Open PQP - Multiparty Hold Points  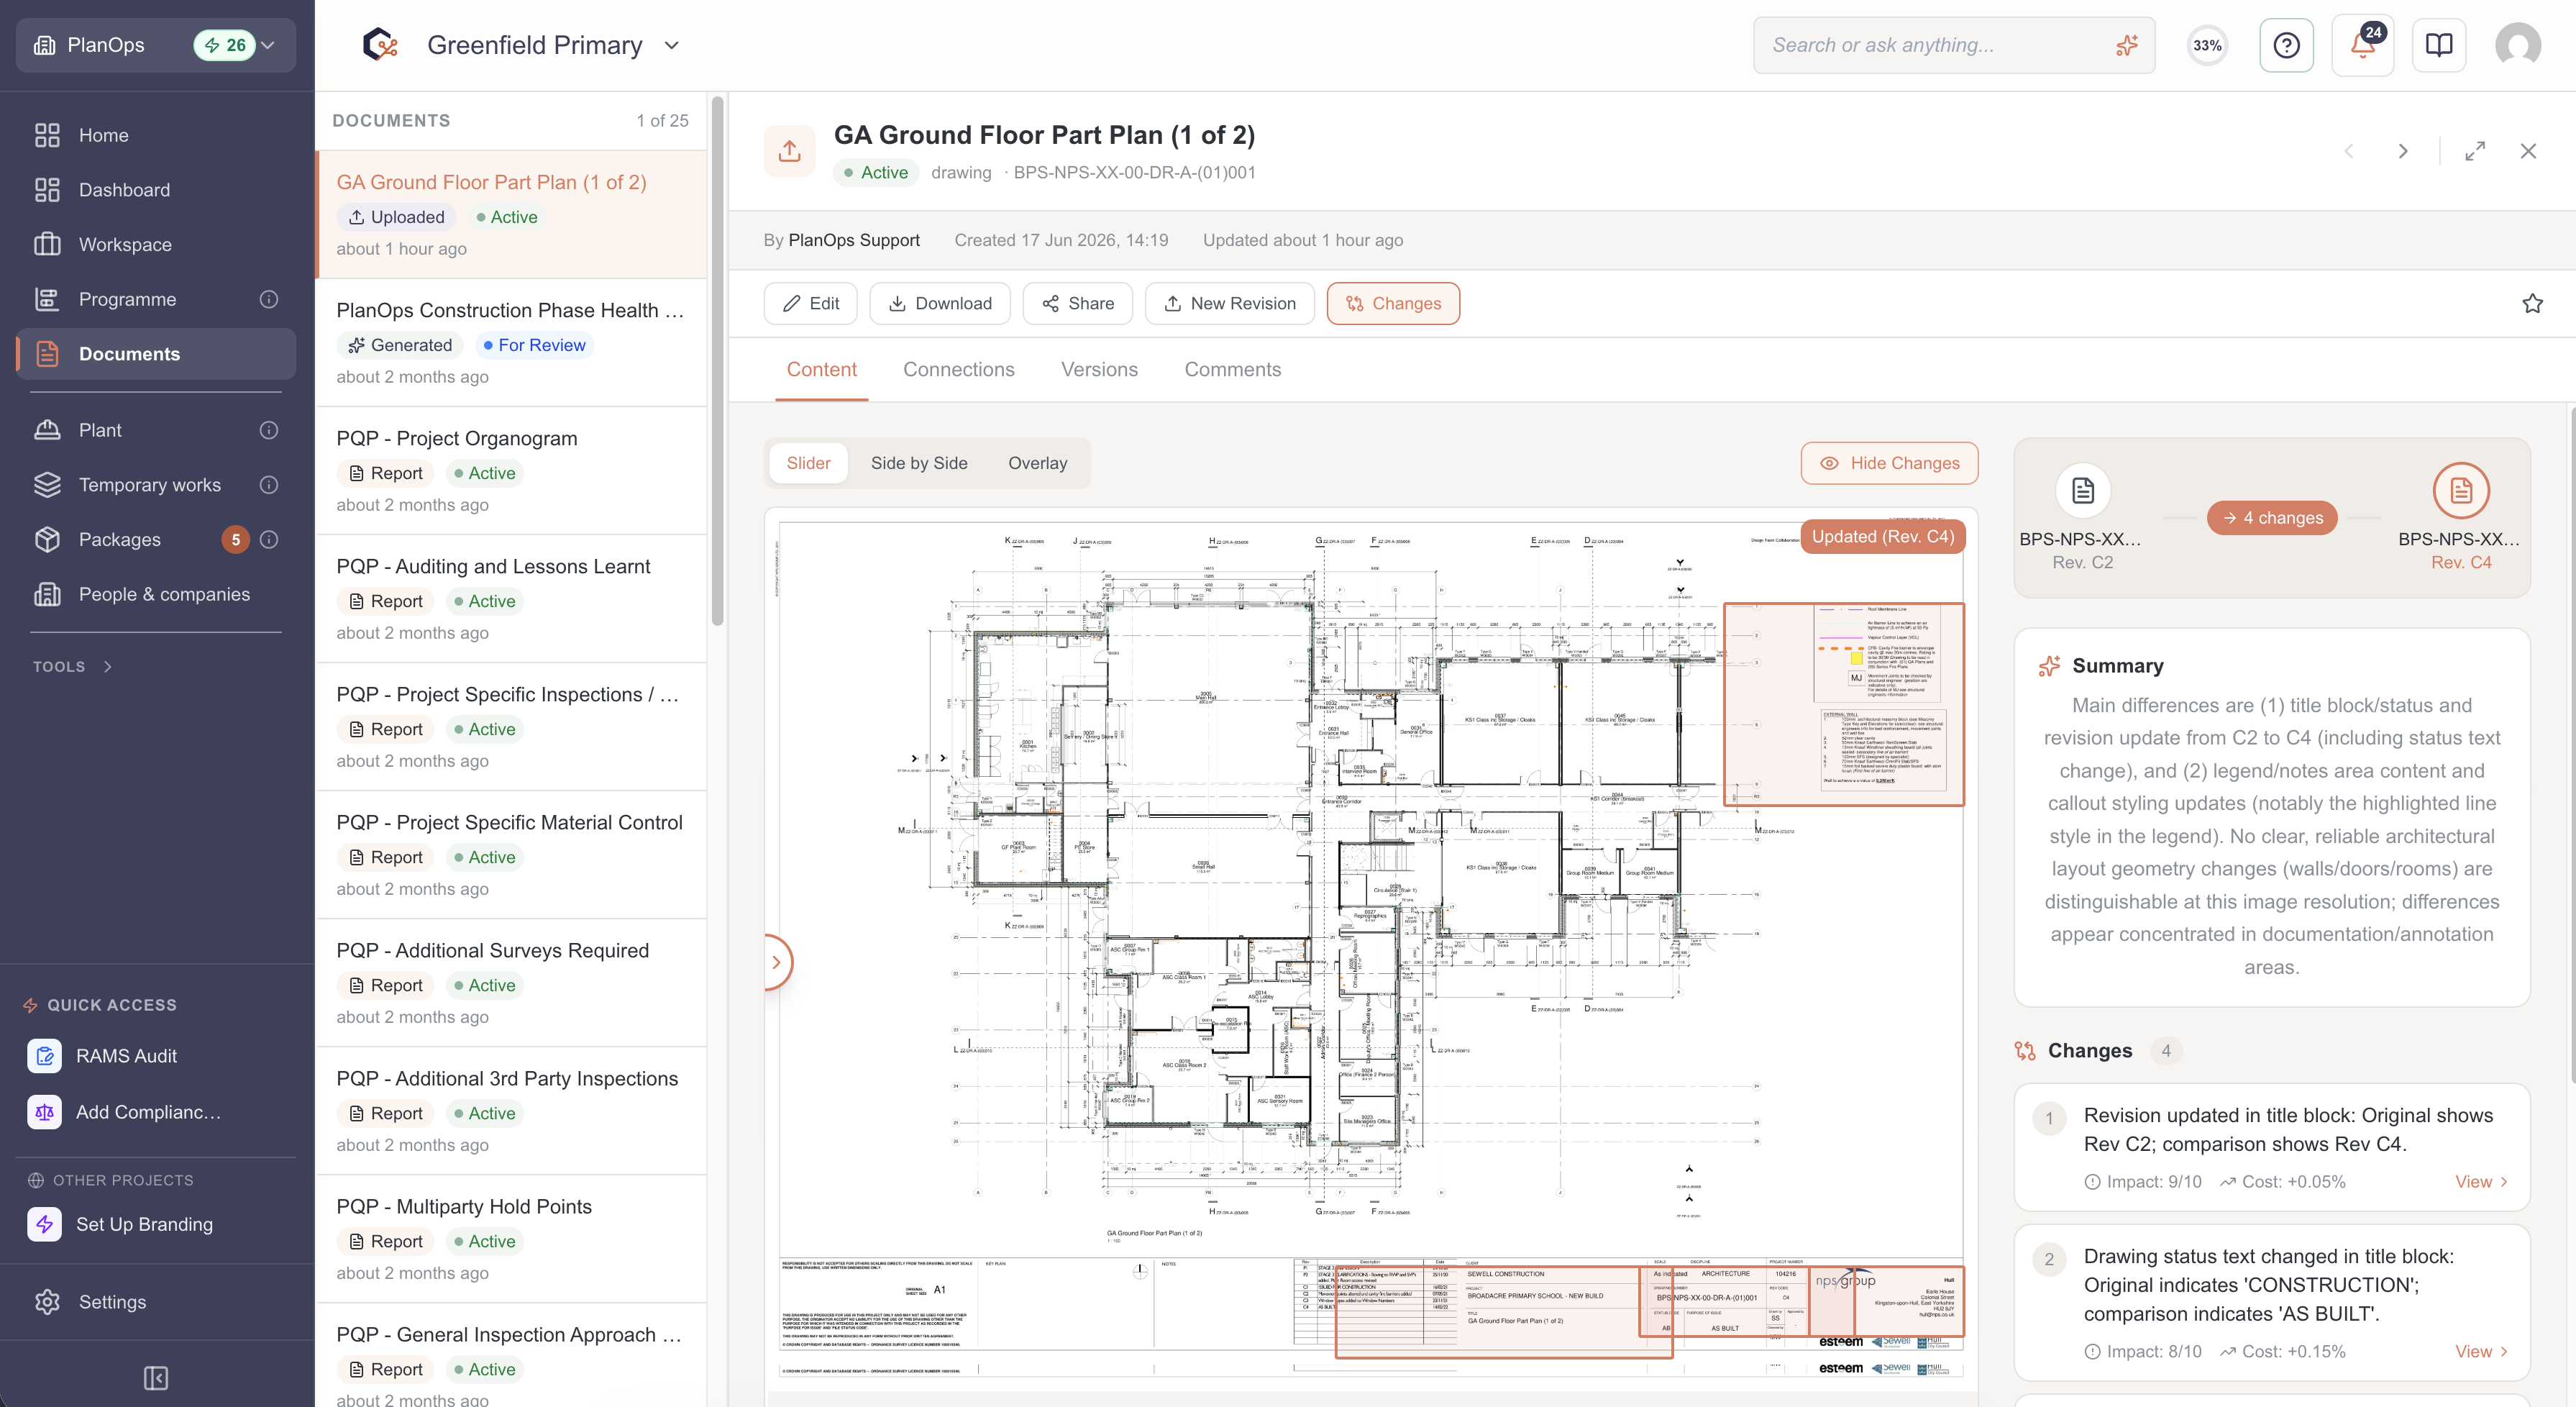coord(512,1238)
